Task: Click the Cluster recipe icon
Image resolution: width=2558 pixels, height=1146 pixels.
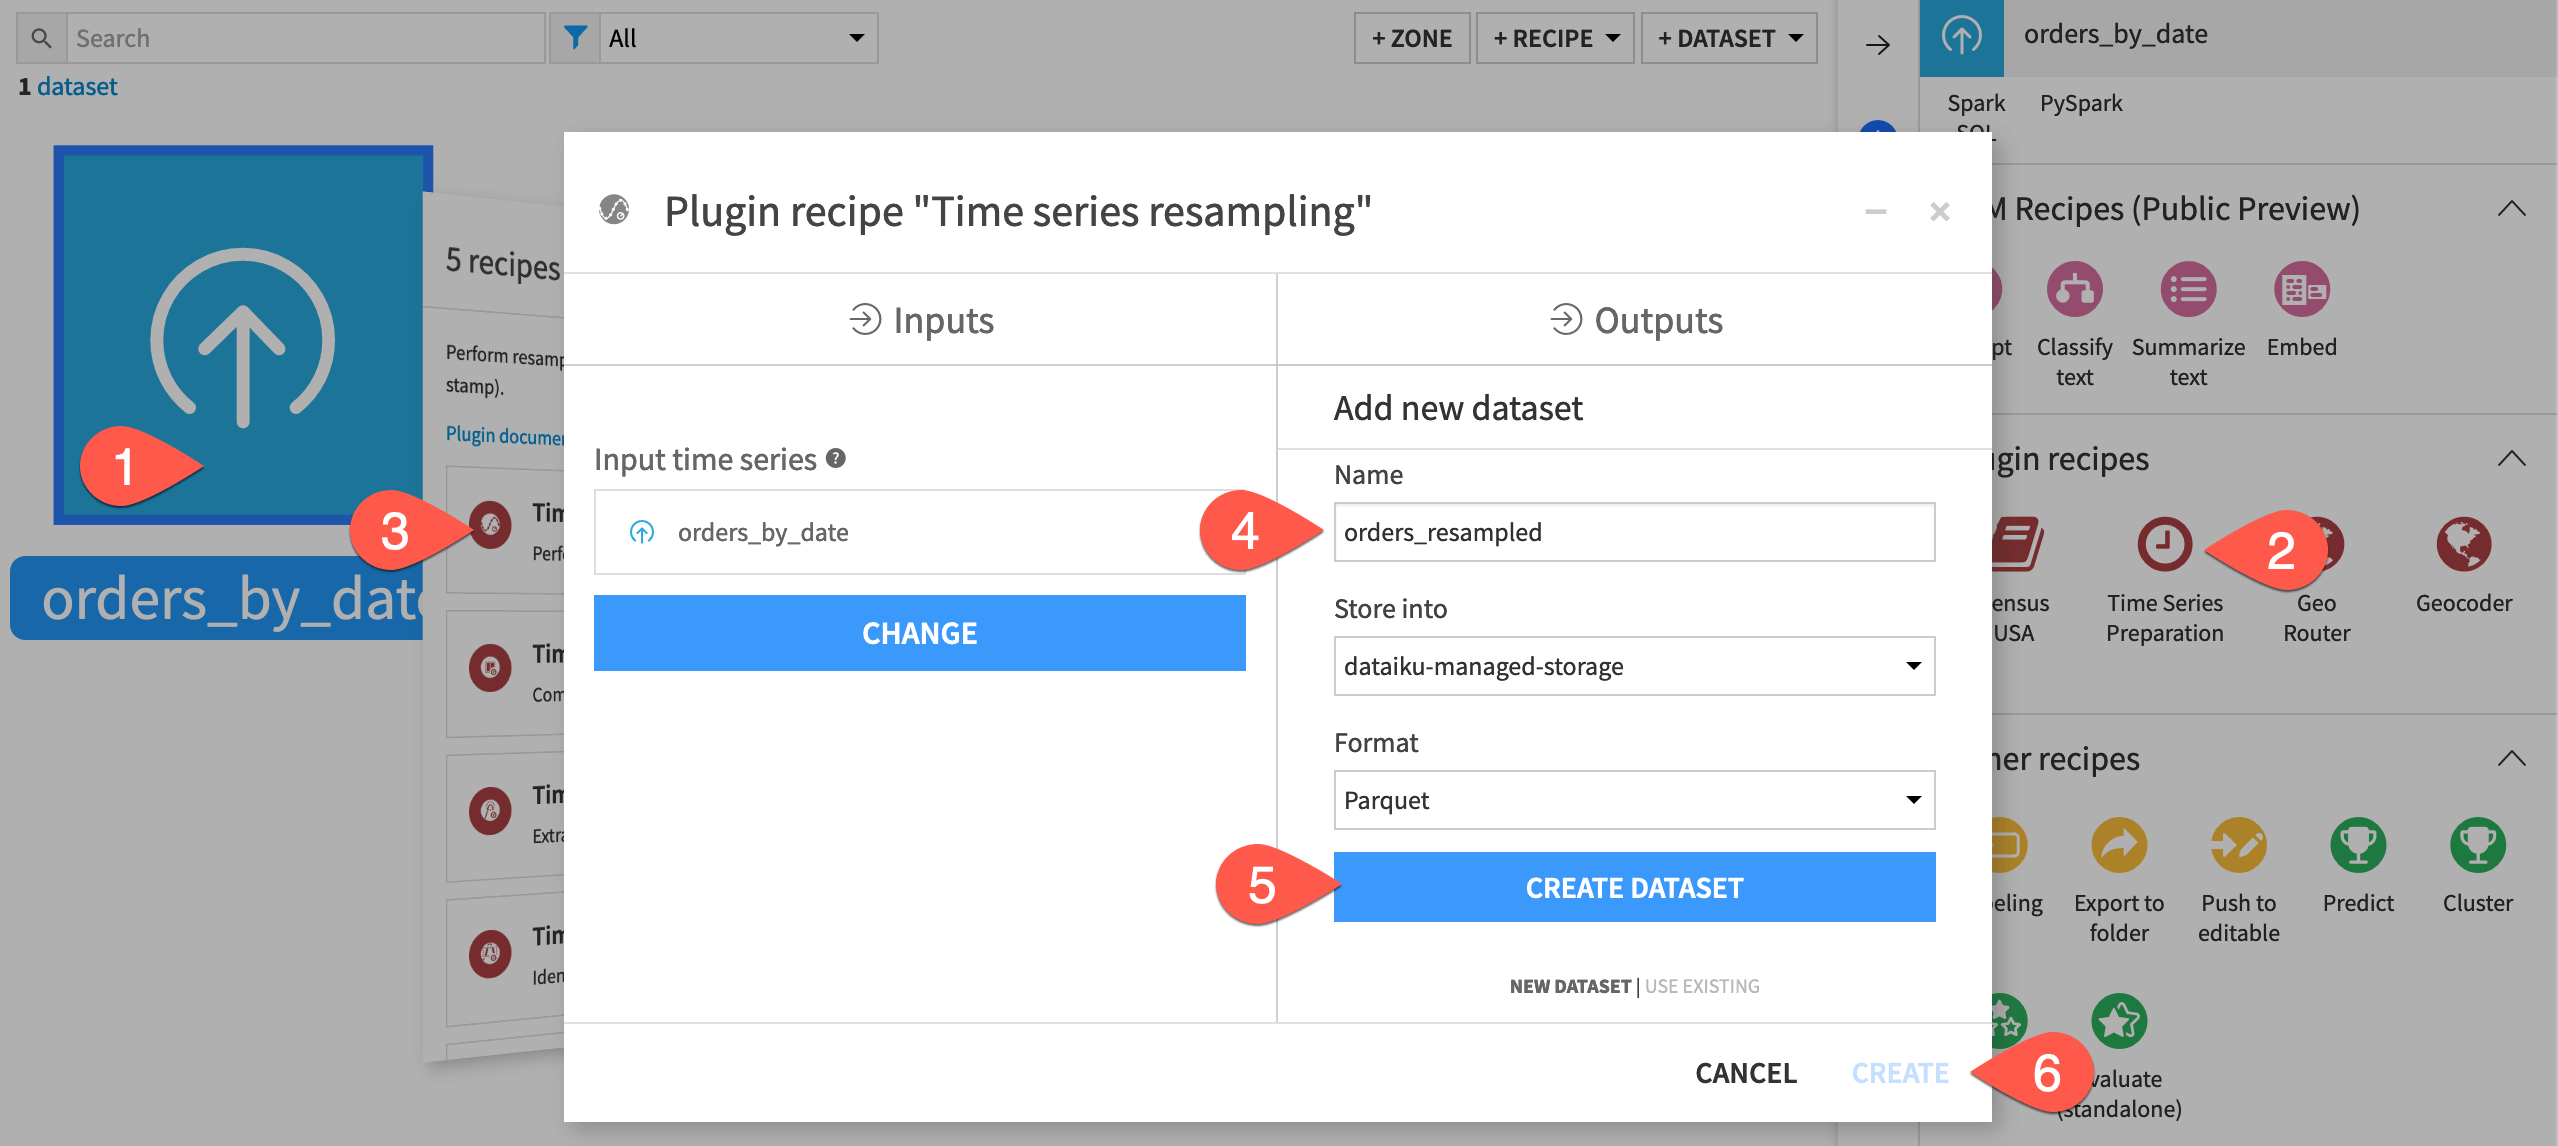Action: [x=2477, y=845]
